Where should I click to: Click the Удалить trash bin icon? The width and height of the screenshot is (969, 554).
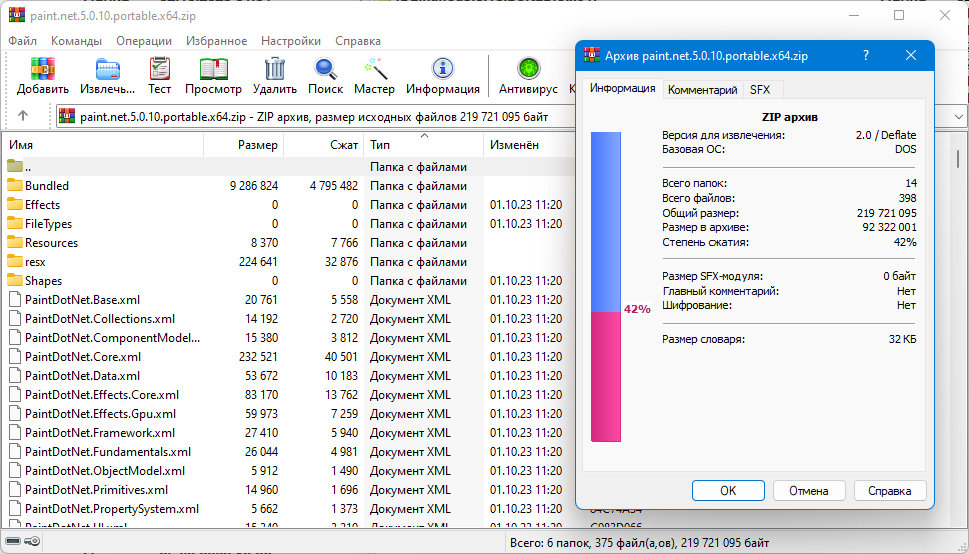point(274,69)
